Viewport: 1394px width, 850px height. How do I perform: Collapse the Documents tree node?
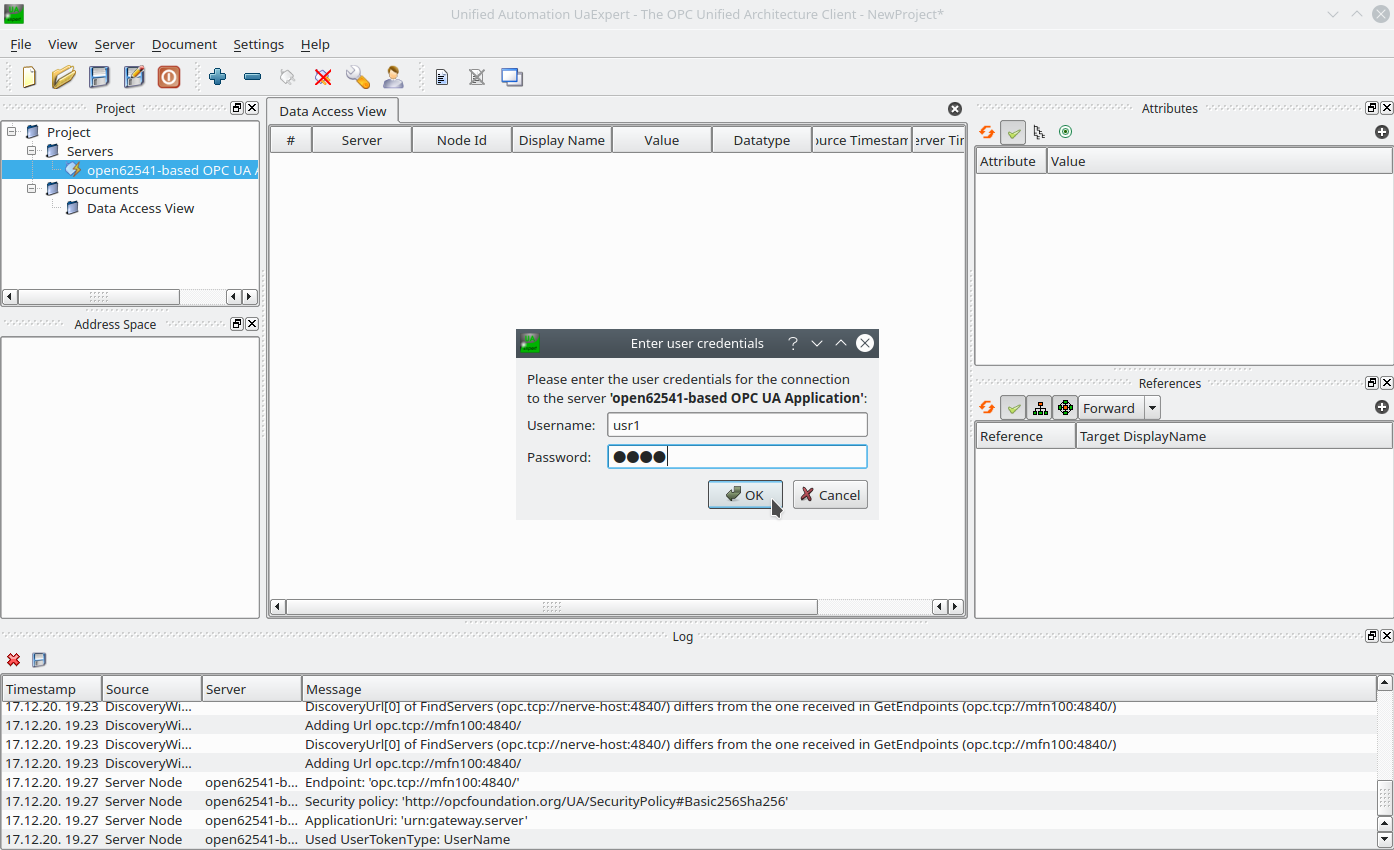tap(32, 189)
